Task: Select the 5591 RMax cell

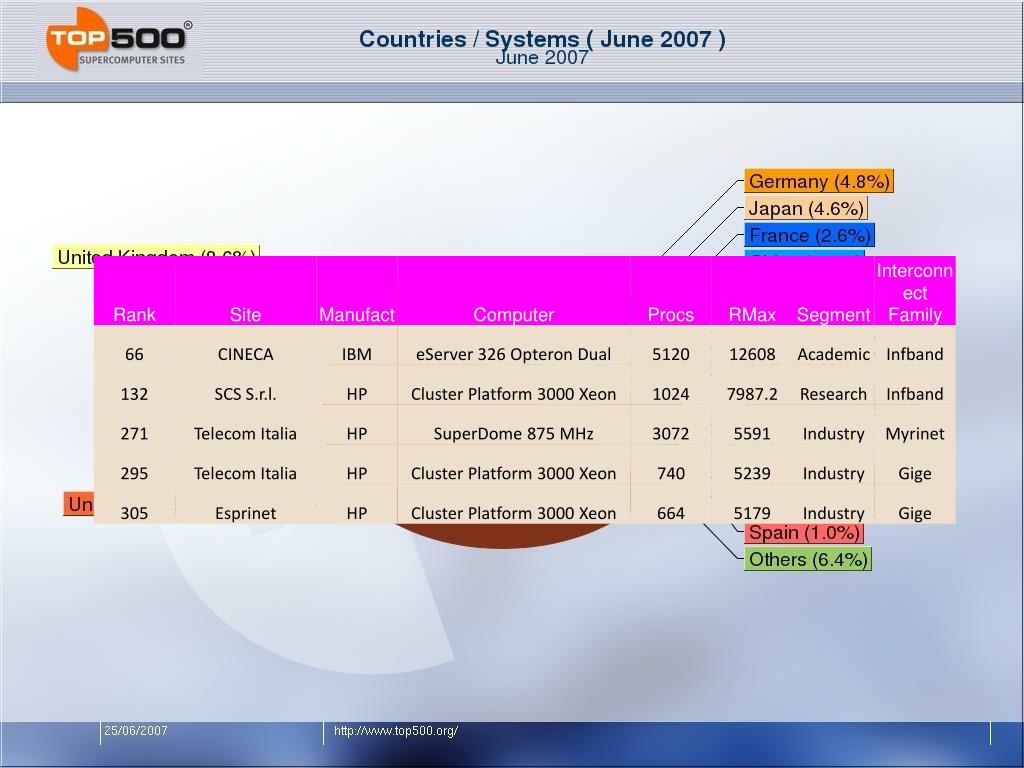Action: [752, 434]
